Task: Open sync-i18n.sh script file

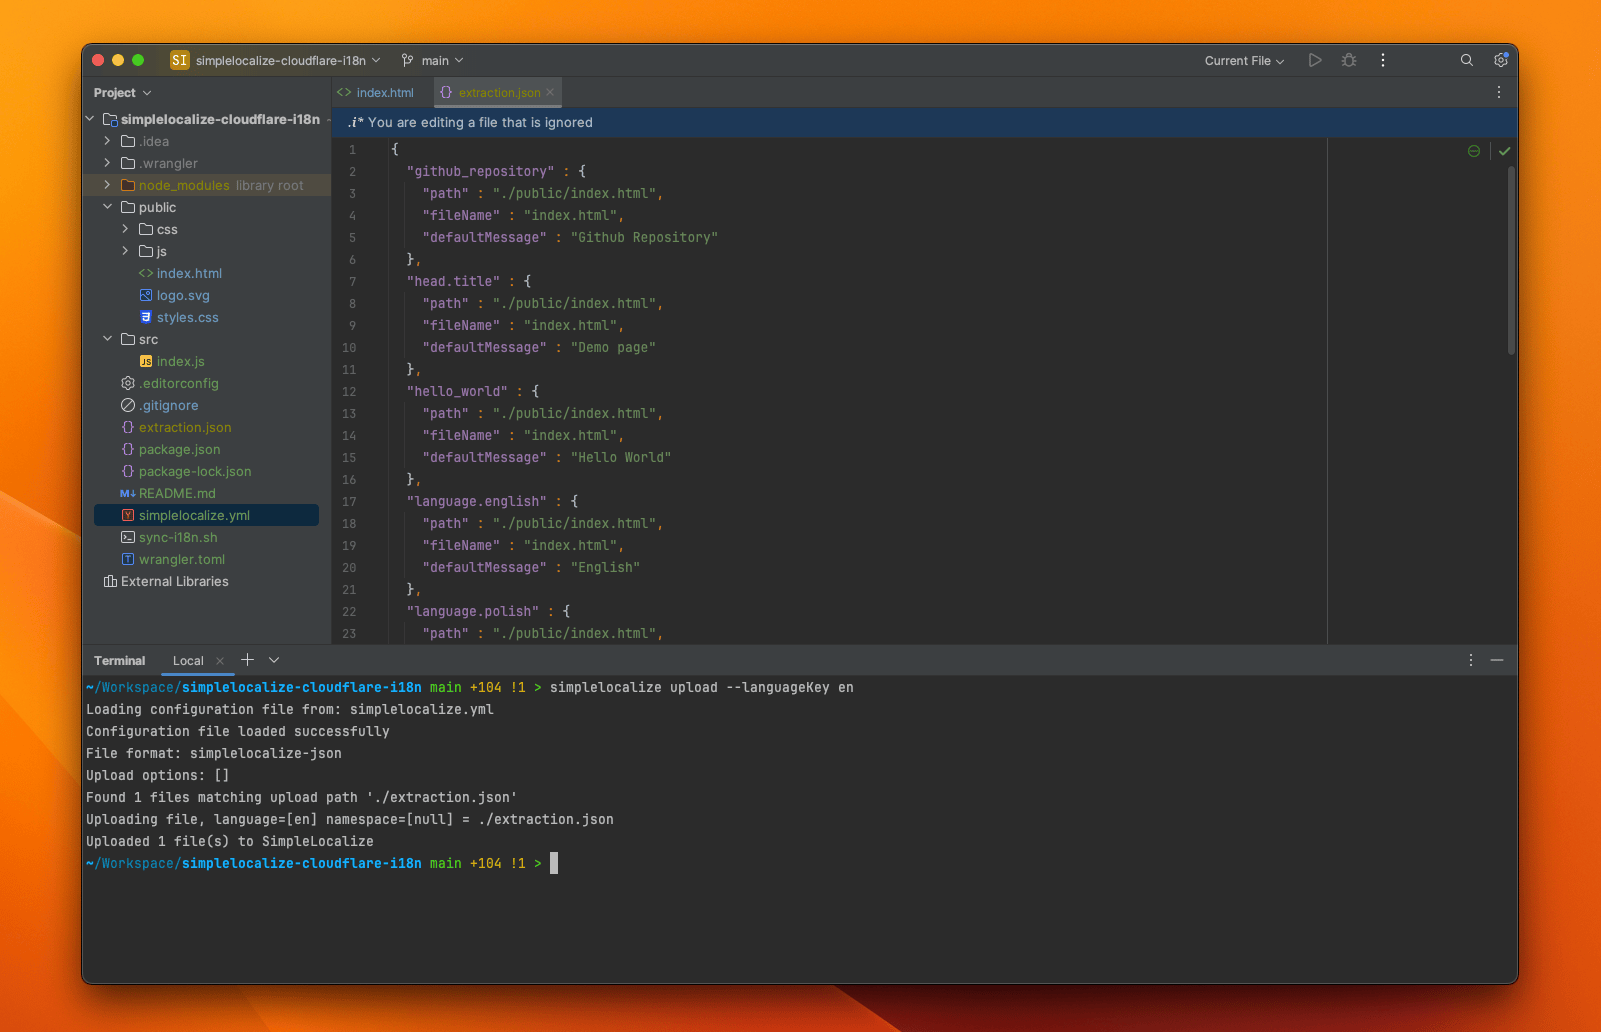Action: pyautogui.click(x=178, y=537)
